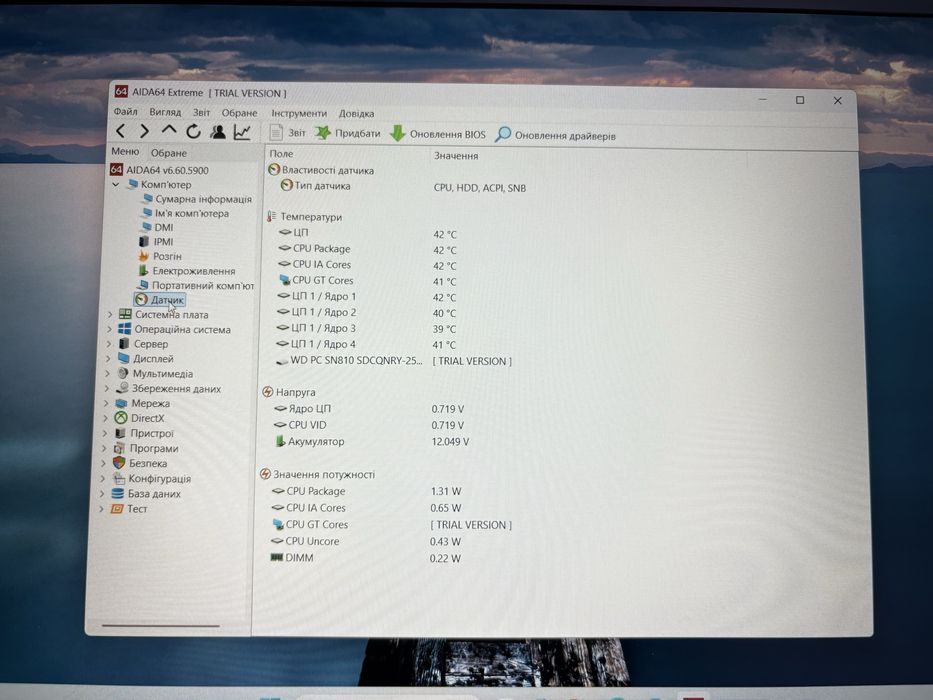
Task: Select the IPMI tree item
Action: click(156, 242)
